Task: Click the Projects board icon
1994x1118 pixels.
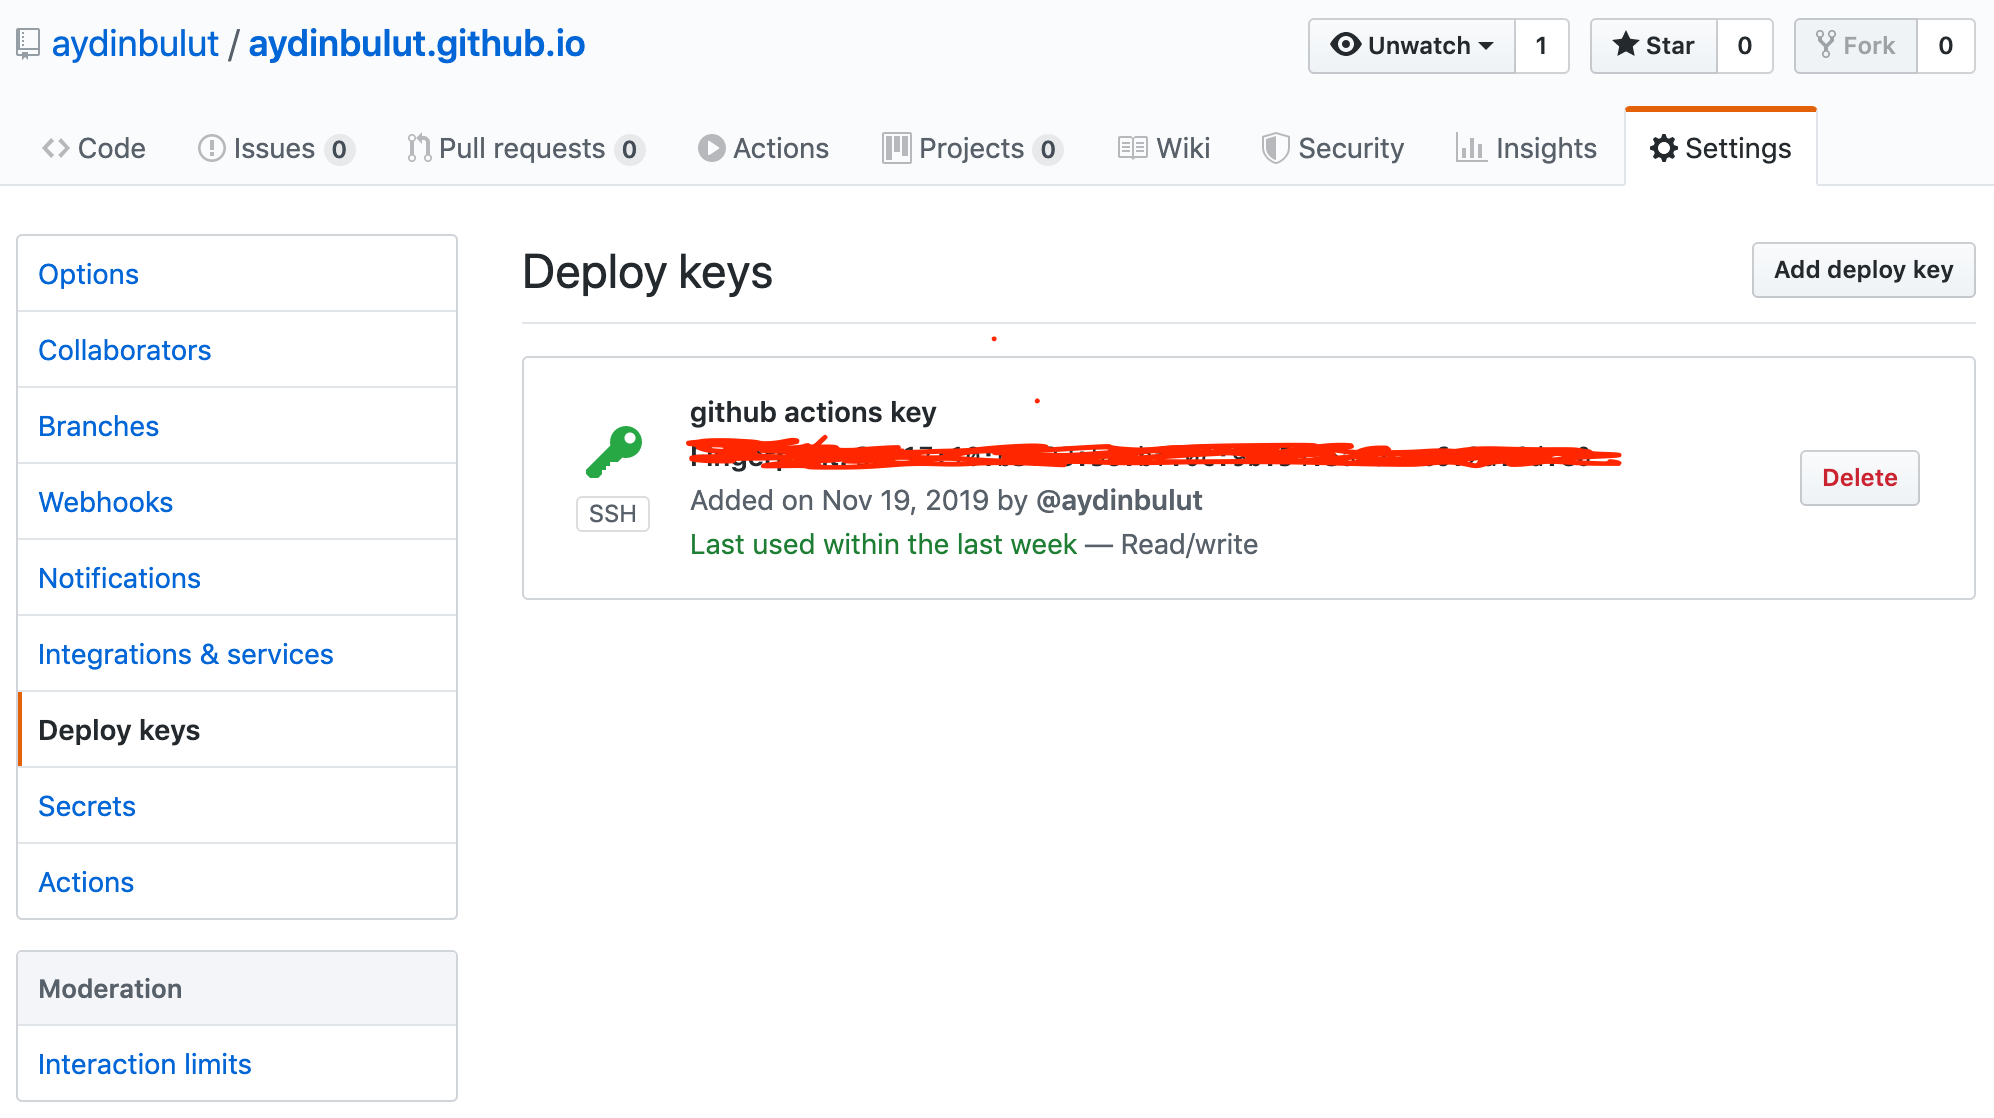Action: point(897,148)
